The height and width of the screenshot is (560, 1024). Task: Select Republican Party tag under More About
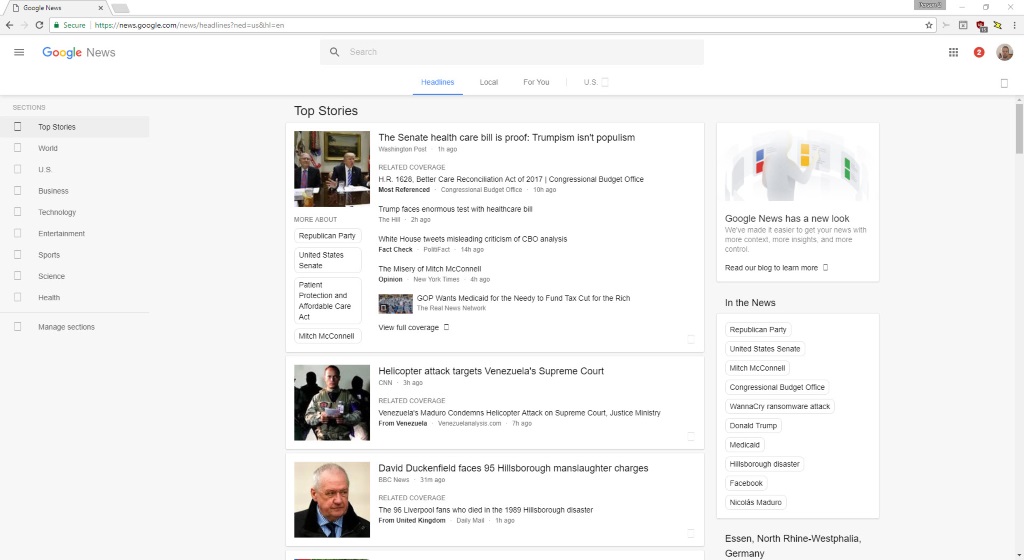[x=327, y=236]
